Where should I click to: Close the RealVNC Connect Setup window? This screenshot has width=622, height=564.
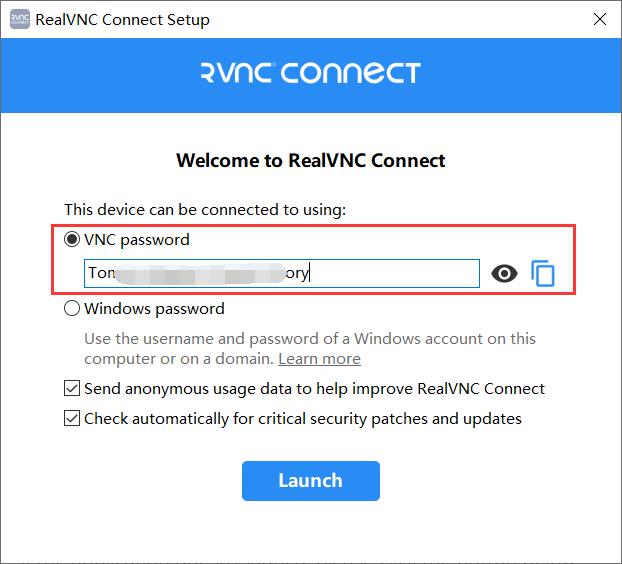pyautogui.click(x=599, y=19)
